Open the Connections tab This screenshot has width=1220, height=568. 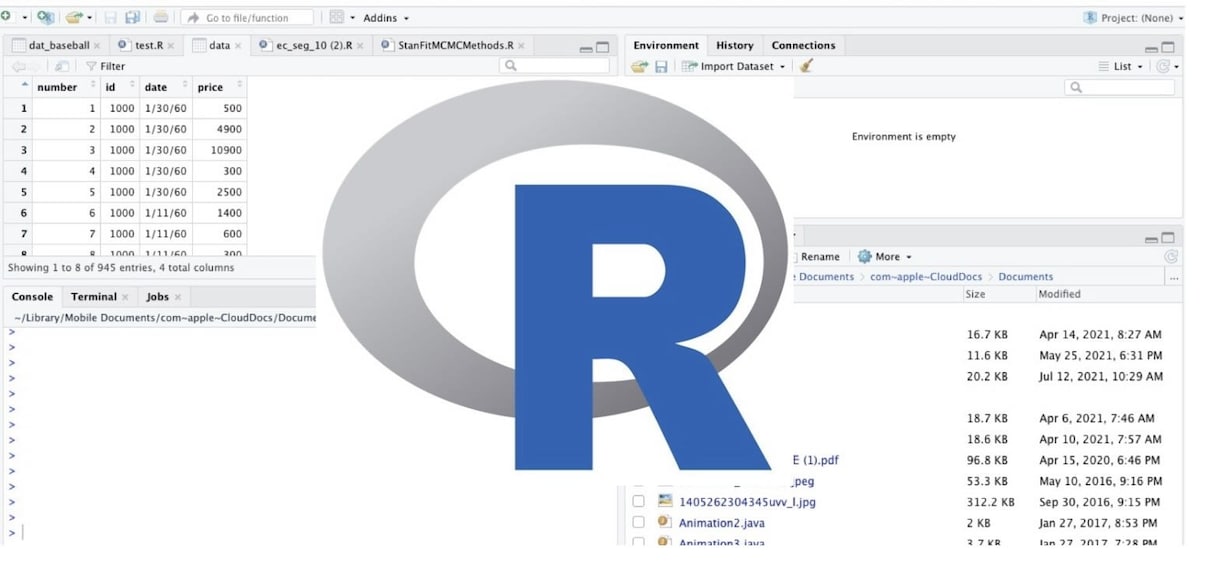tap(803, 45)
